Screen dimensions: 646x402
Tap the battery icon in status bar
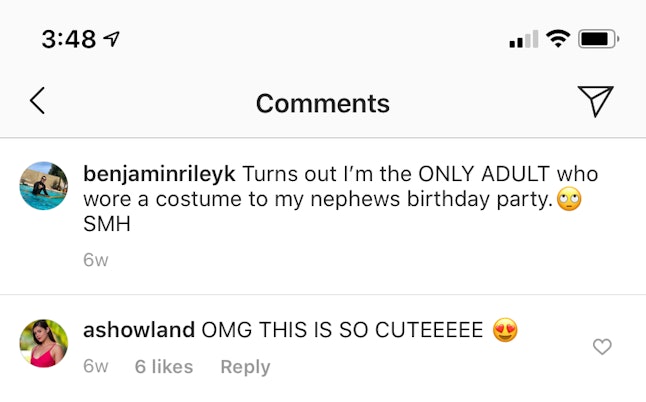click(598, 40)
